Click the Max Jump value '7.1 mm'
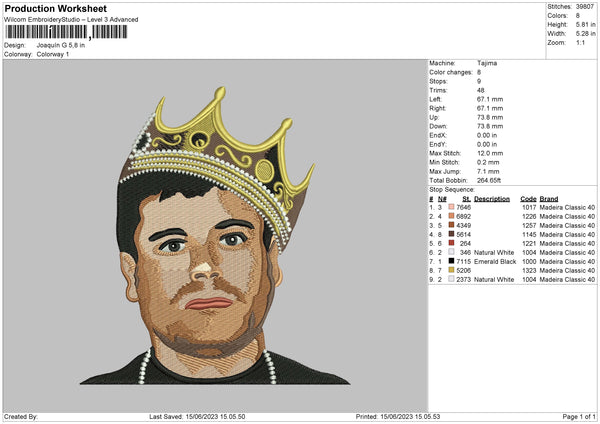The width and height of the screenshot is (600, 424). pyautogui.click(x=488, y=171)
